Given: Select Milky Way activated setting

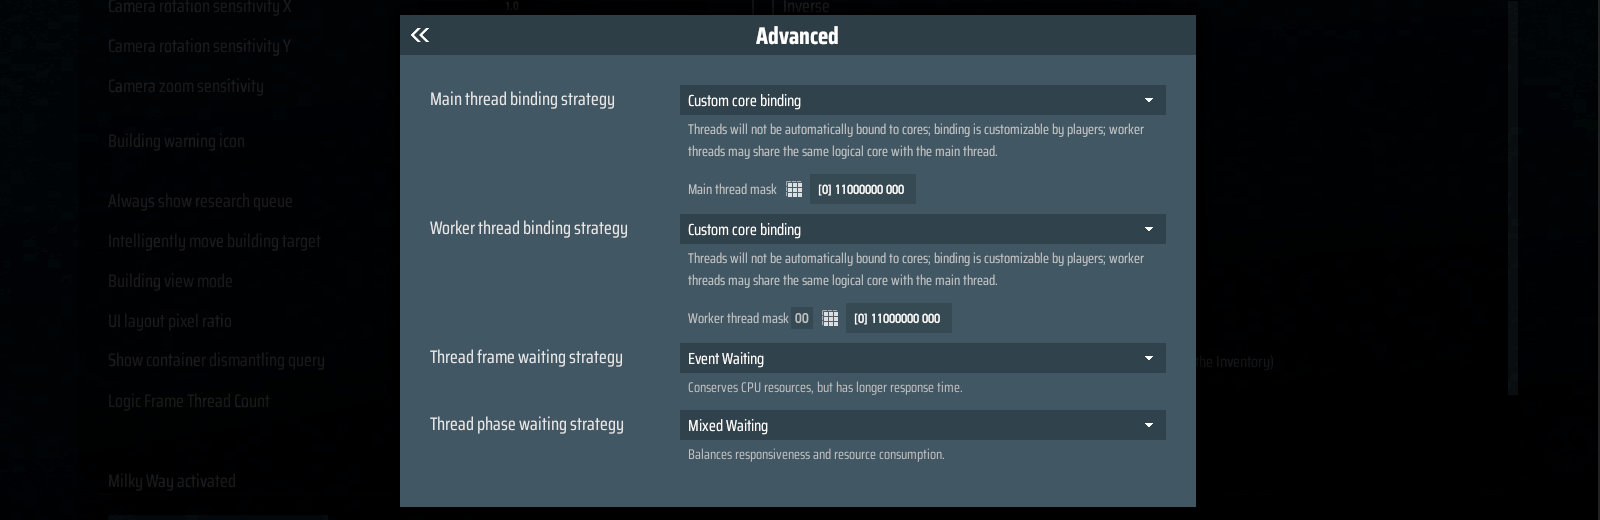Looking at the screenshot, I should (x=172, y=481).
